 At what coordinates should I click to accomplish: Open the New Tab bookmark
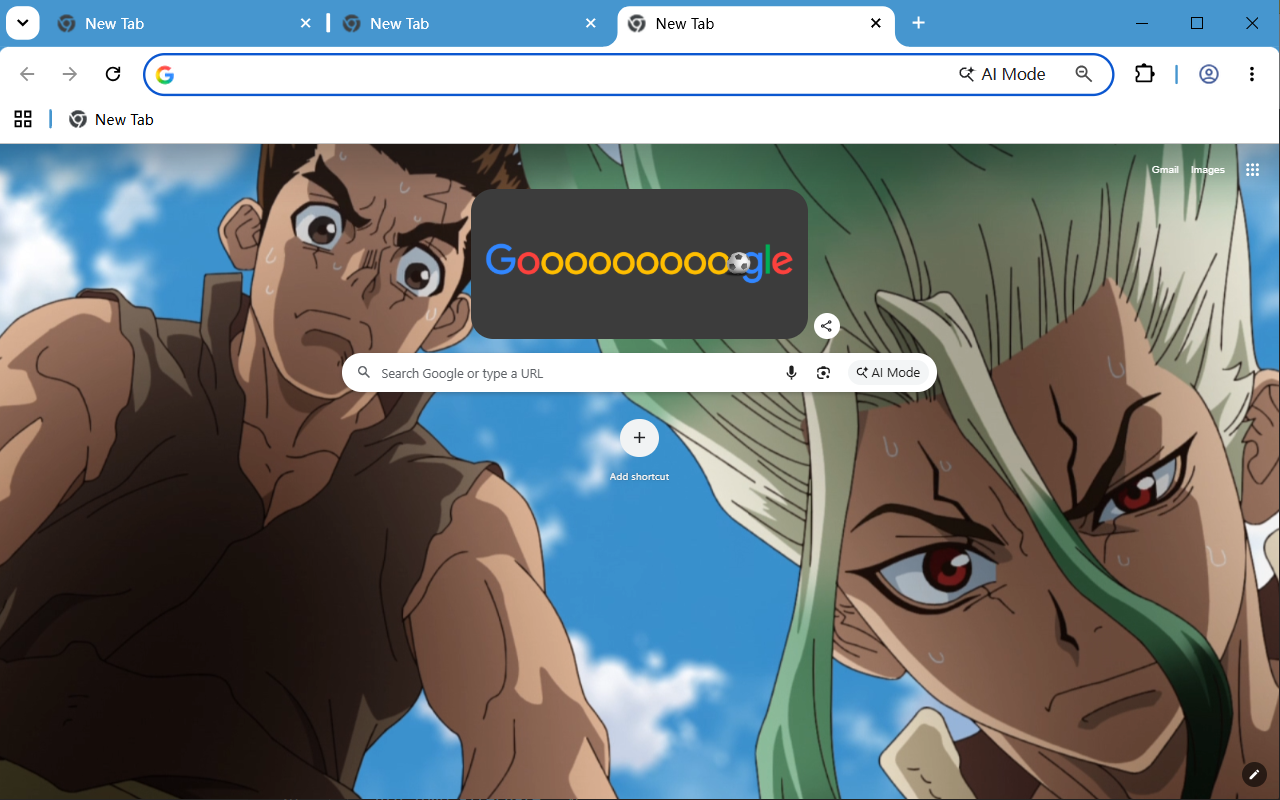click(x=111, y=119)
